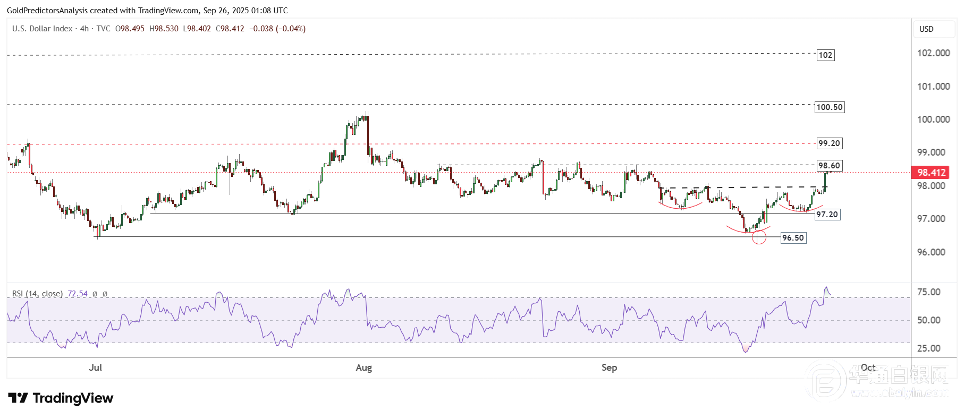Click the 101.000 value on price scale
This screenshot has width=964, height=418.
coord(933,86)
